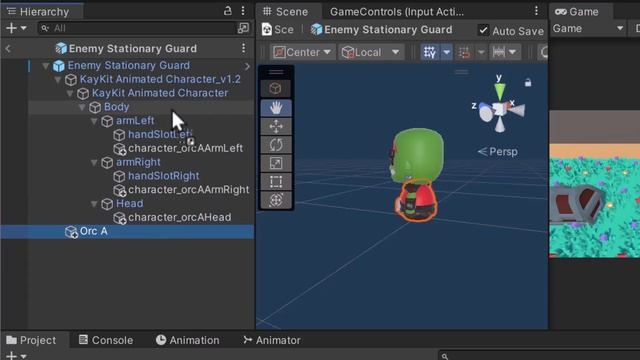Select character_orcAArmRight in Hierarchy
This screenshot has height=360, width=640.
click(x=189, y=190)
